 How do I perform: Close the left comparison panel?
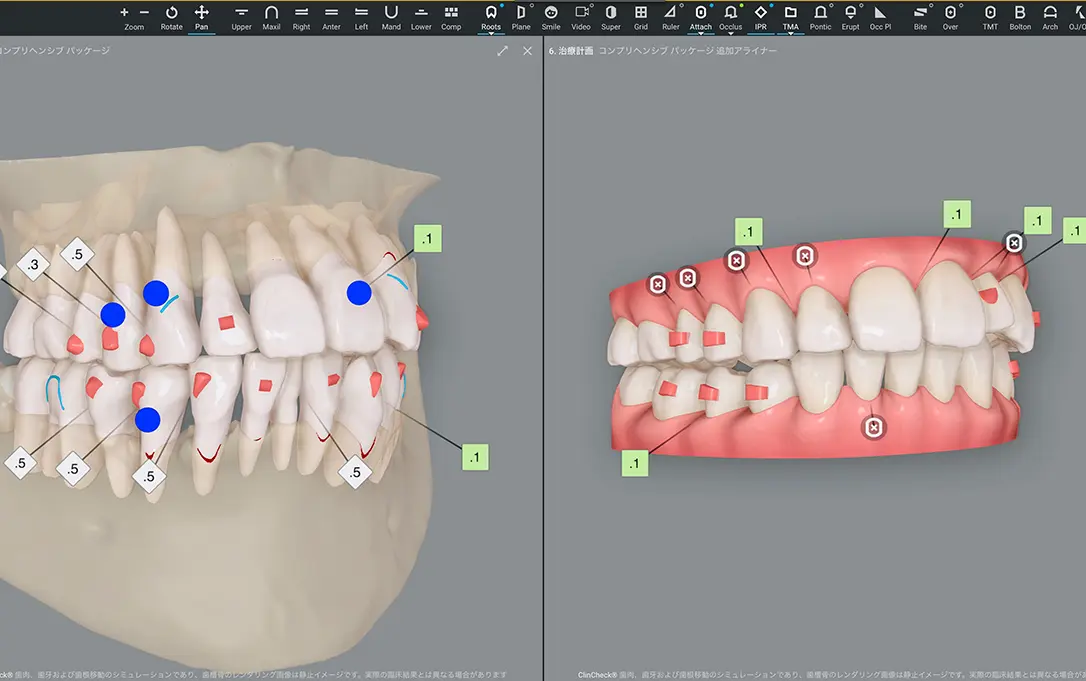coord(527,50)
